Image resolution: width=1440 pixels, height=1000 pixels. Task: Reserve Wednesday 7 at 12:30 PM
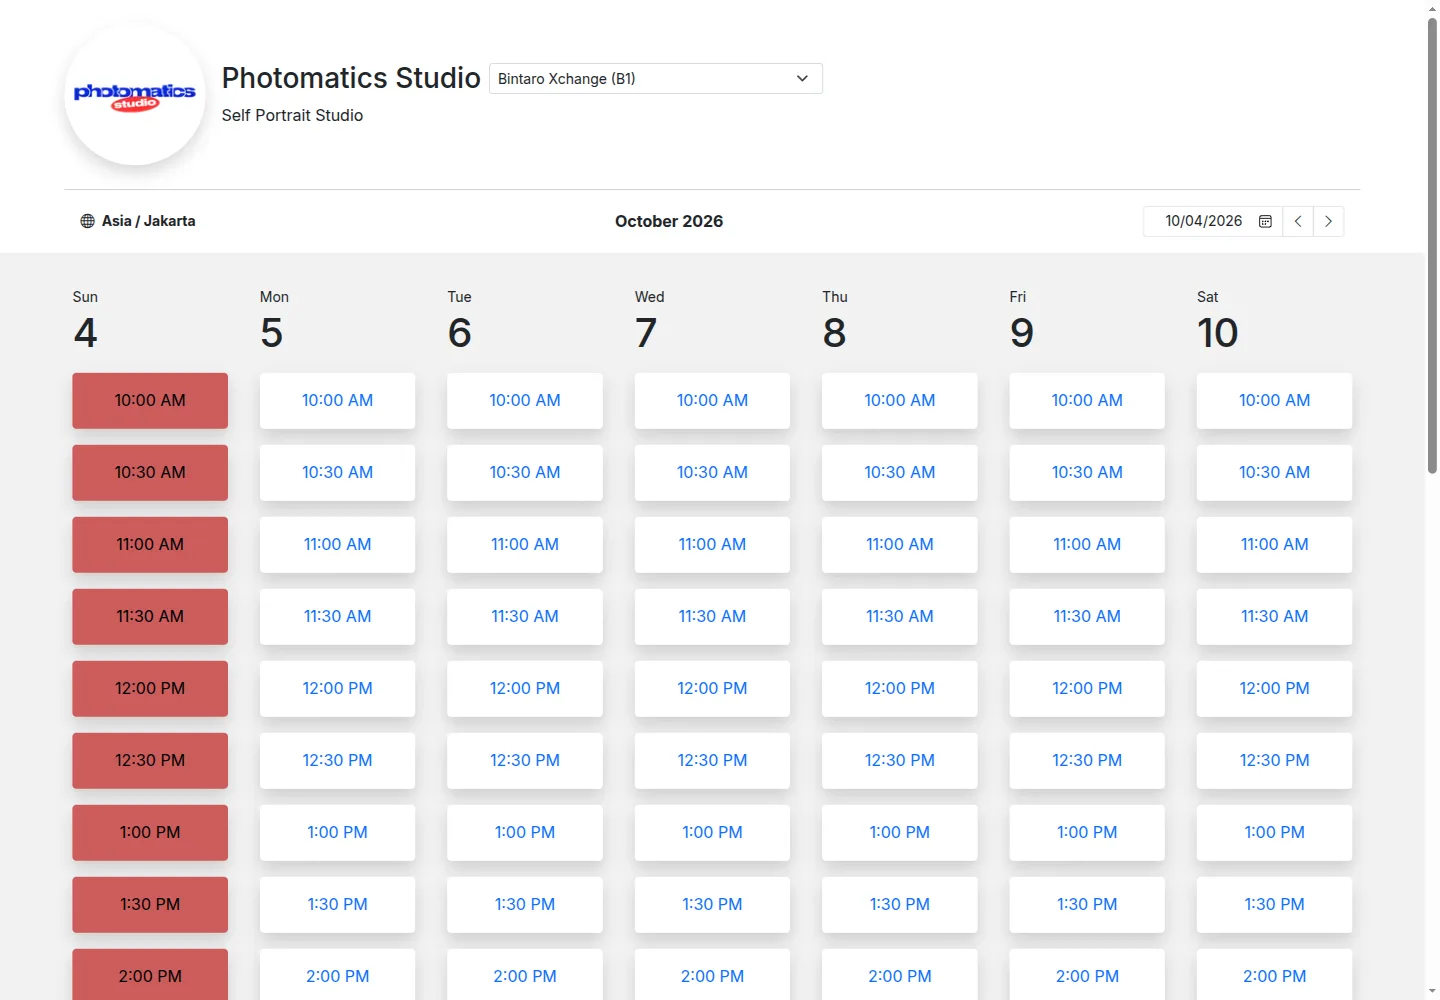coord(712,761)
